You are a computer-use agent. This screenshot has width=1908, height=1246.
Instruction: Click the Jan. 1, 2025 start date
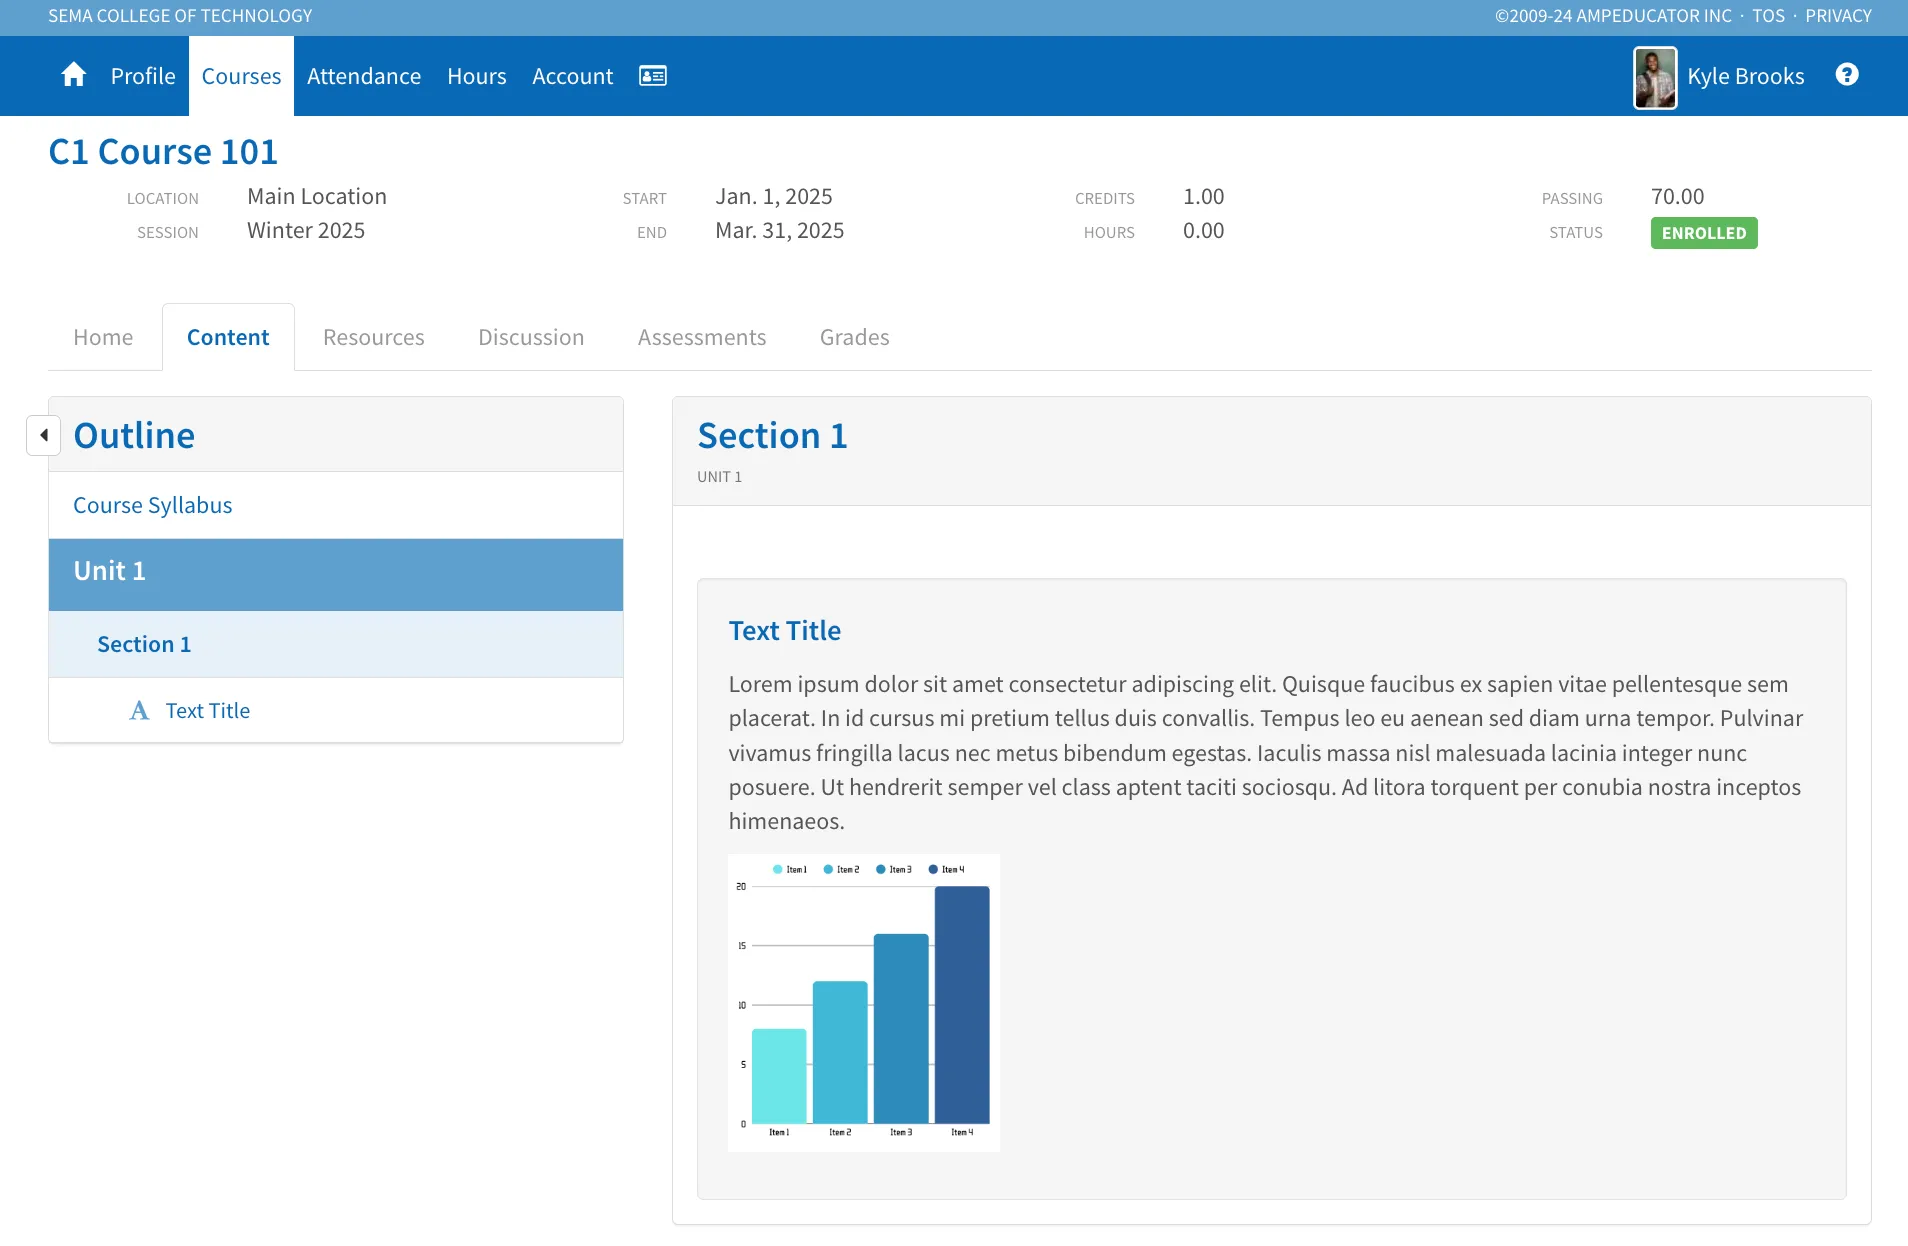pyautogui.click(x=774, y=197)
